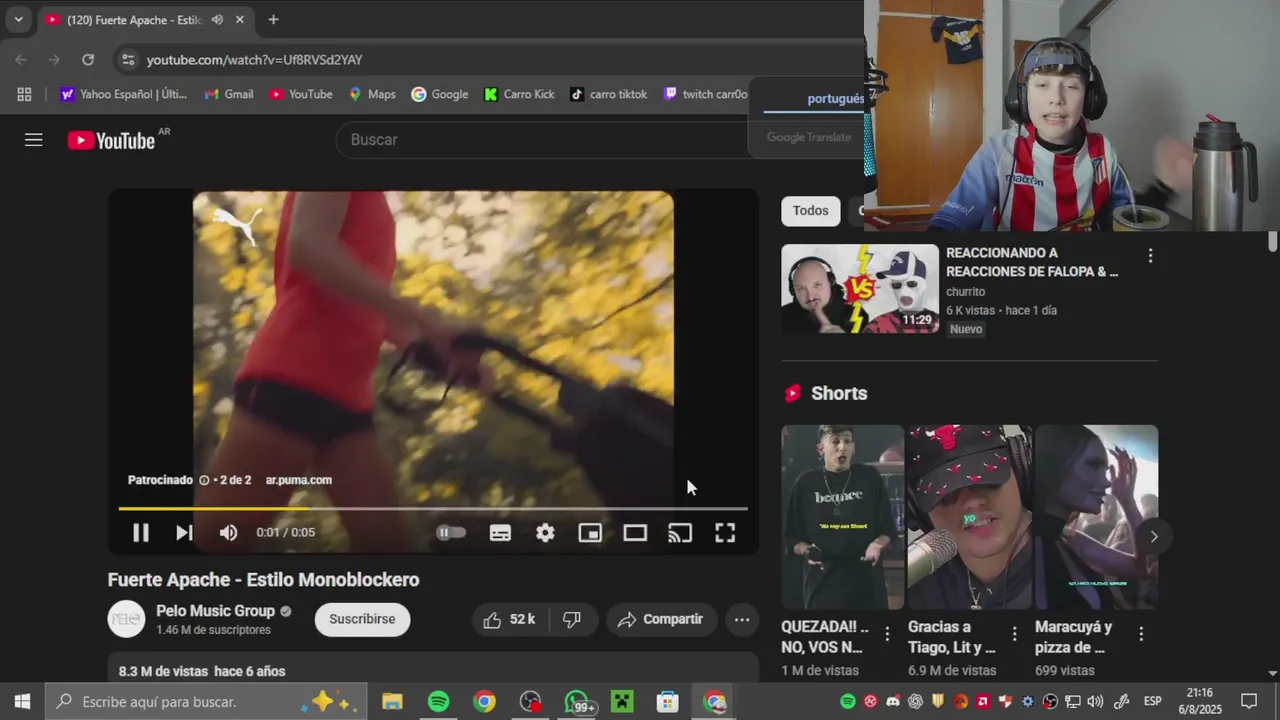Viewport: 1280px width, 720px height.
Task: Open YouTube hamburger guide menu
Action: 34,140
